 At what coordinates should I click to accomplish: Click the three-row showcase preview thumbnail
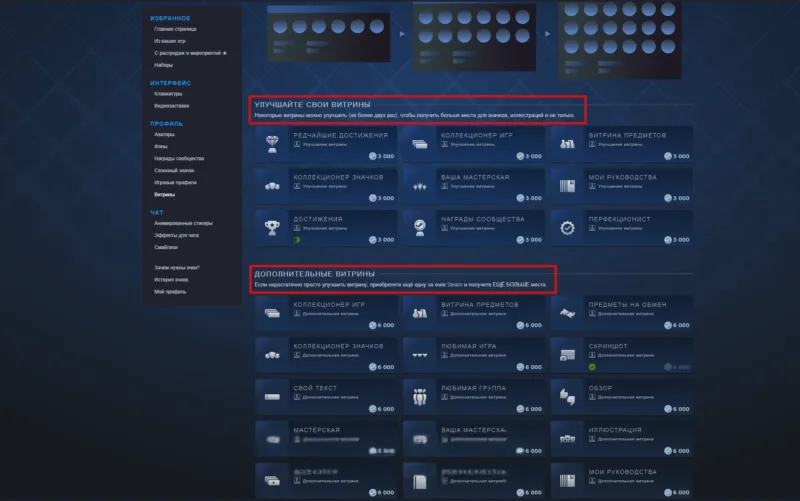coord(619,39)
